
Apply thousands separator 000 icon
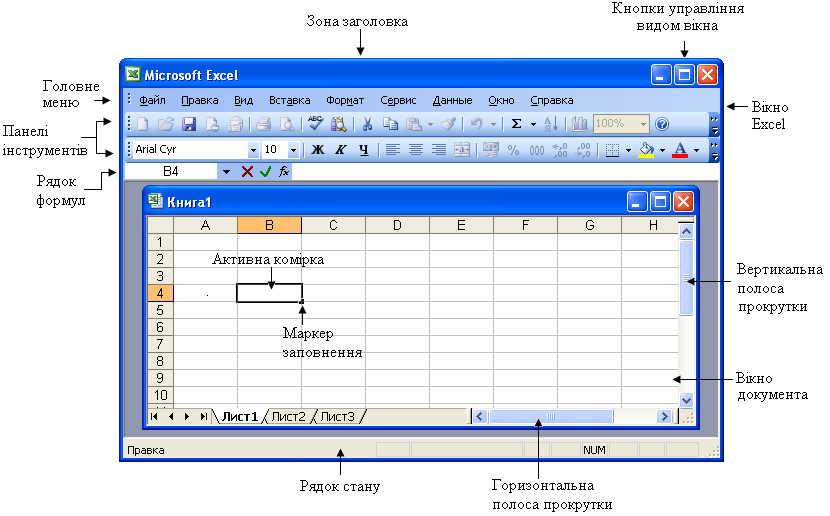[536, 151]
